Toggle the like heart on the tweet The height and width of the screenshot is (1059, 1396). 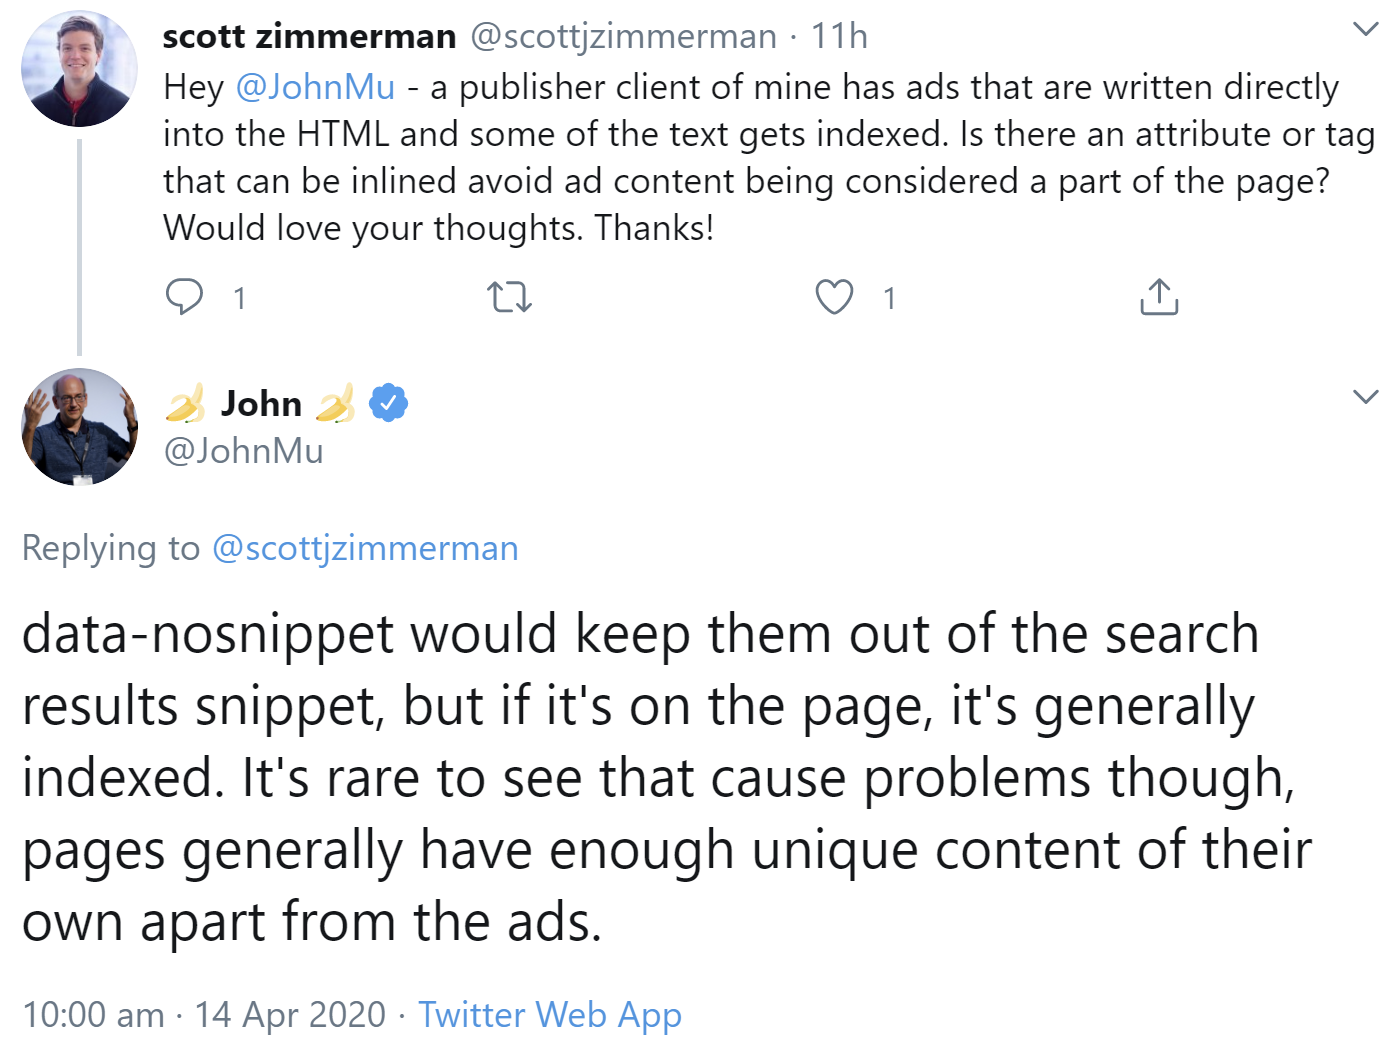(832, 296)
